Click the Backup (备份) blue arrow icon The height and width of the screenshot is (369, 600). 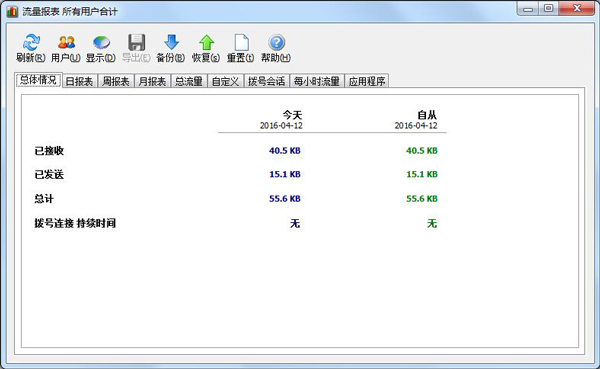[x=171, y=42]
